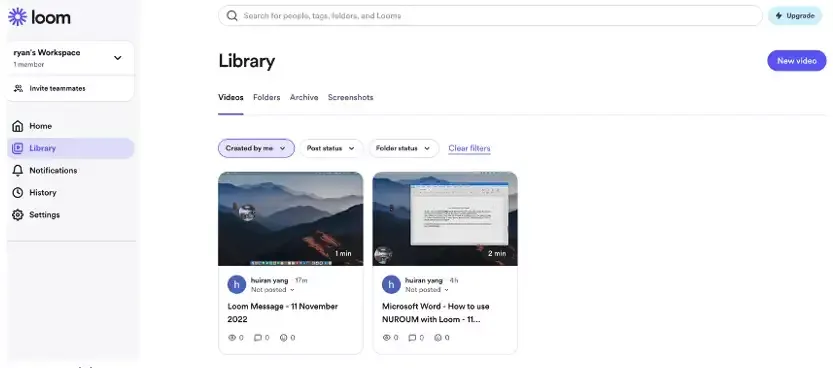The height and width of the screenshot is (368, 833).
Task: Expand the ryan's Workspace switcher chevron
Action: (x=118, y=58)
